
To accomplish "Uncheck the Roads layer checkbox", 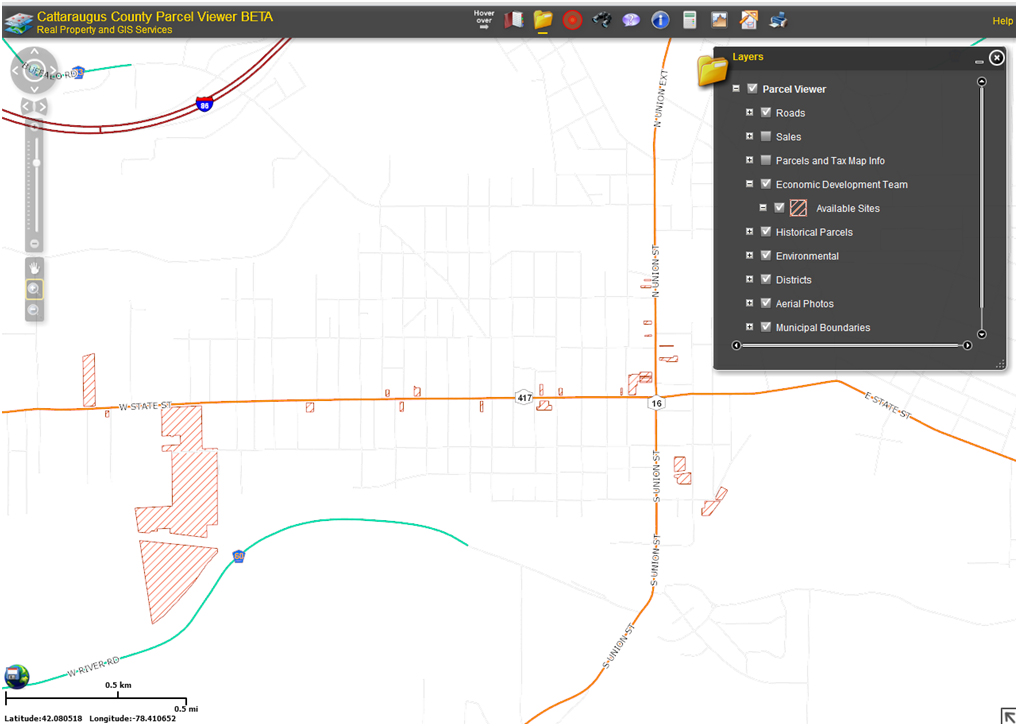I will click(x=766, y=113).
